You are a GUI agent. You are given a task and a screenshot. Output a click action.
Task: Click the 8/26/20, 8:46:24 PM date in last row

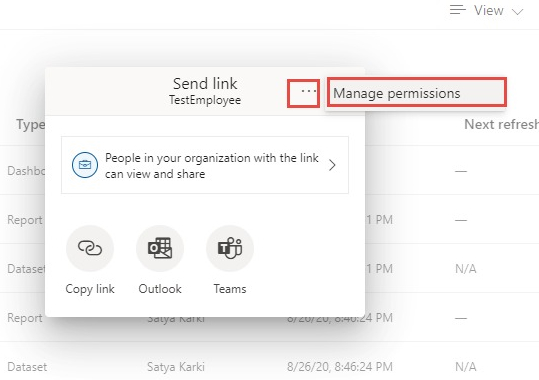[x=340, y=367]
